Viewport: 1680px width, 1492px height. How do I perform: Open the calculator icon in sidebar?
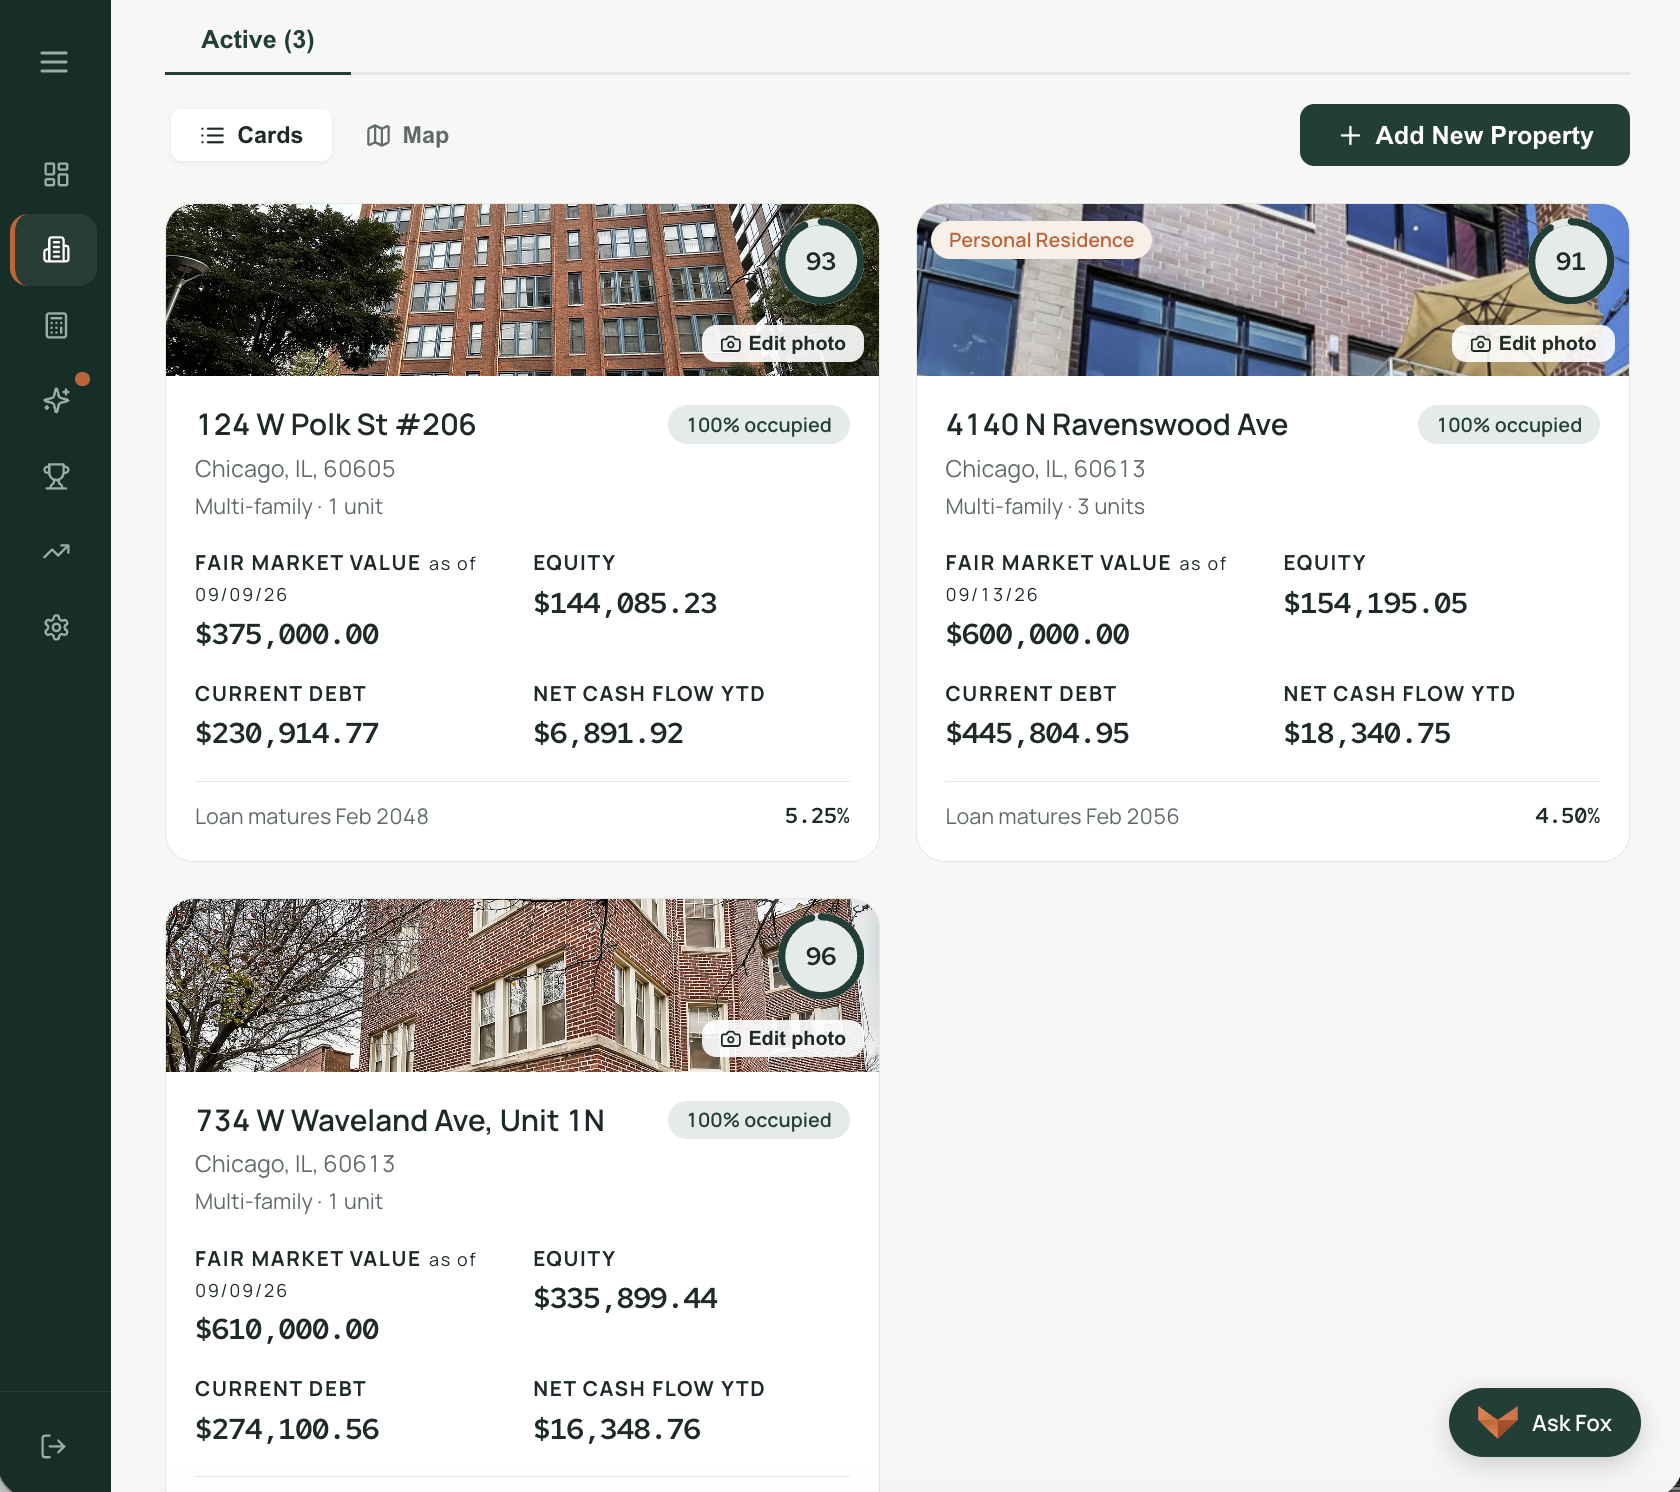tap(56, 325)
